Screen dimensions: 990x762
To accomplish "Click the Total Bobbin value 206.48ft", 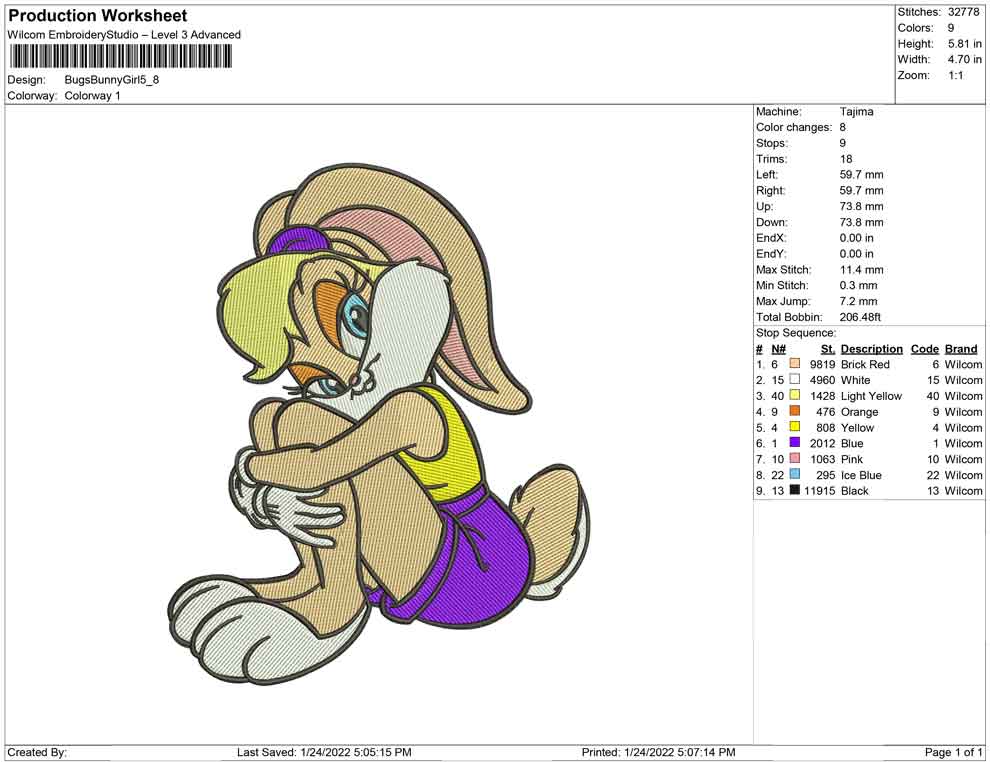I will [x=860, y=317].
